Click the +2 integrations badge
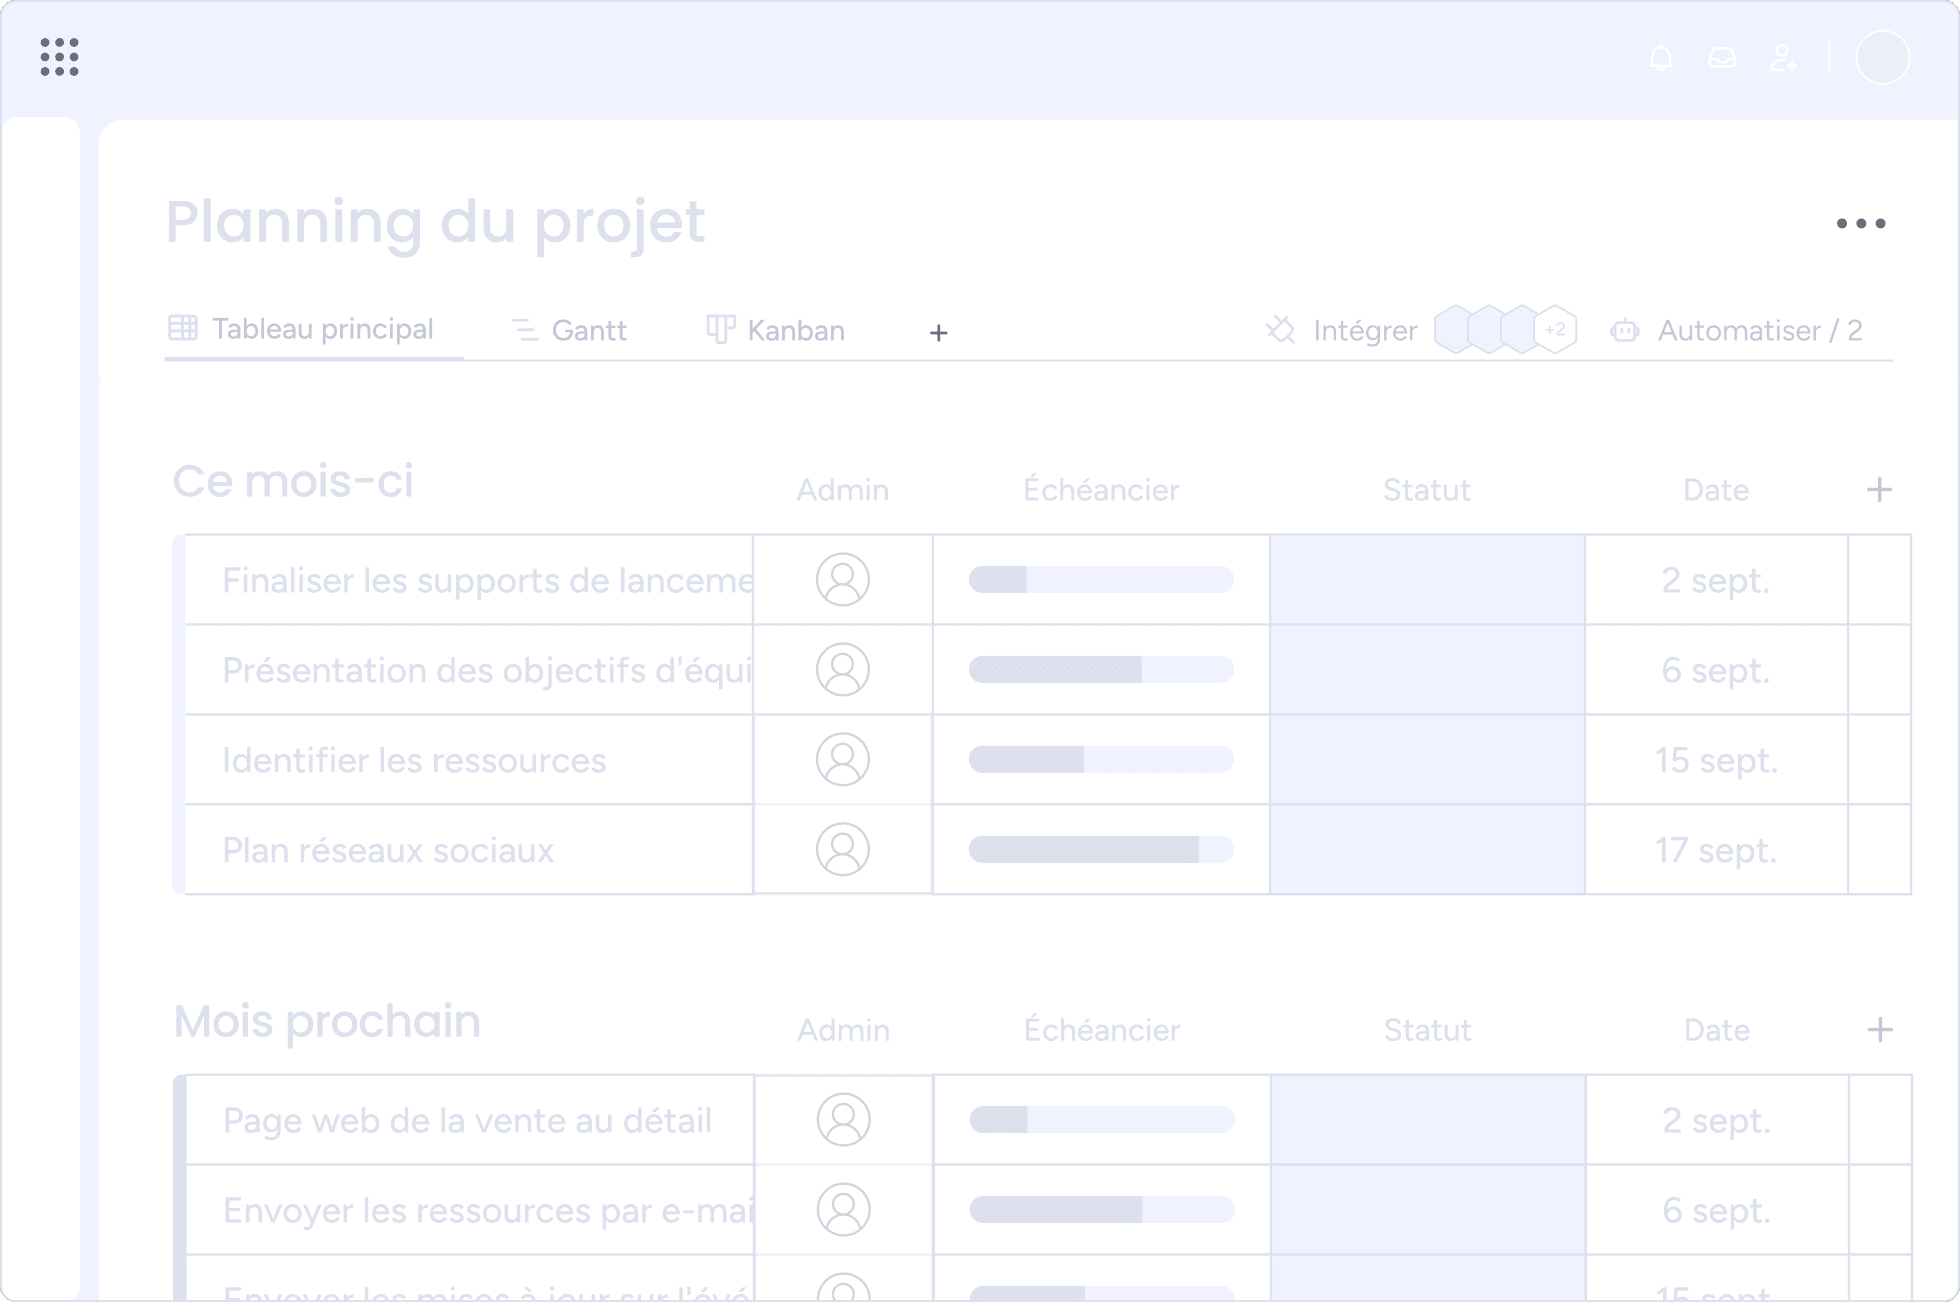Screen dimensions: 1960x1302 click(1555, 330)
